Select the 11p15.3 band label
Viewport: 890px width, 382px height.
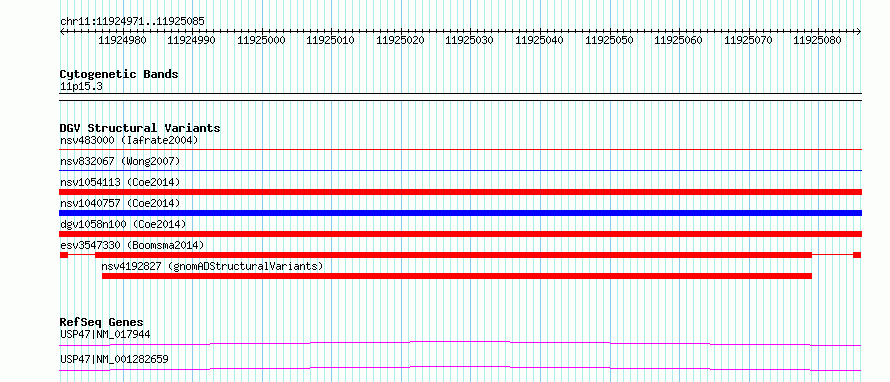click(x=81, y=87)
